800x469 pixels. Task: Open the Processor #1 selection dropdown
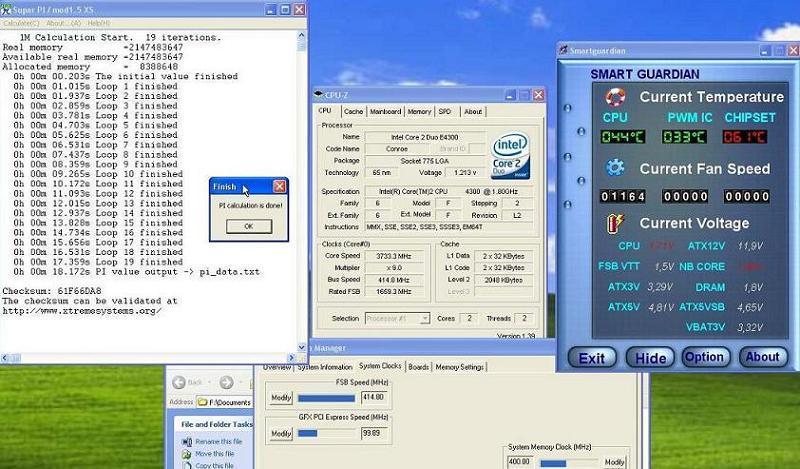(x=424, y=318)
